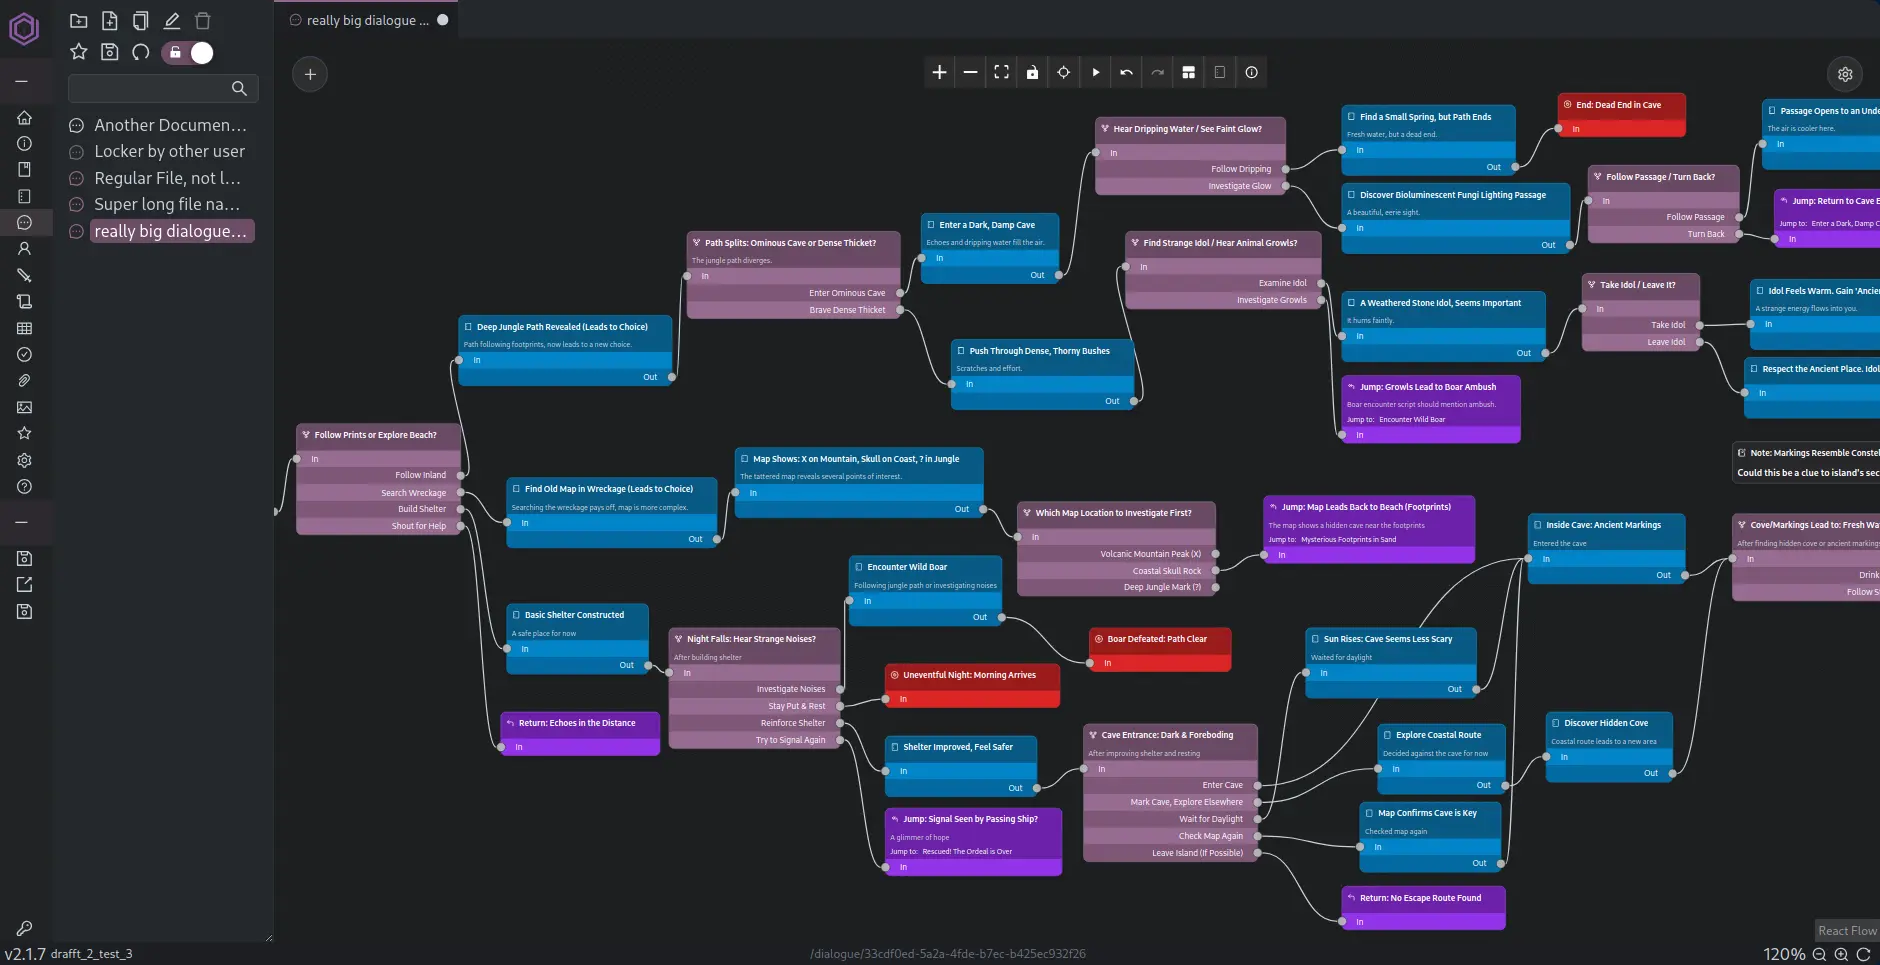
Task: Redo with the forward arrow icon
Action: [1157, 72]
